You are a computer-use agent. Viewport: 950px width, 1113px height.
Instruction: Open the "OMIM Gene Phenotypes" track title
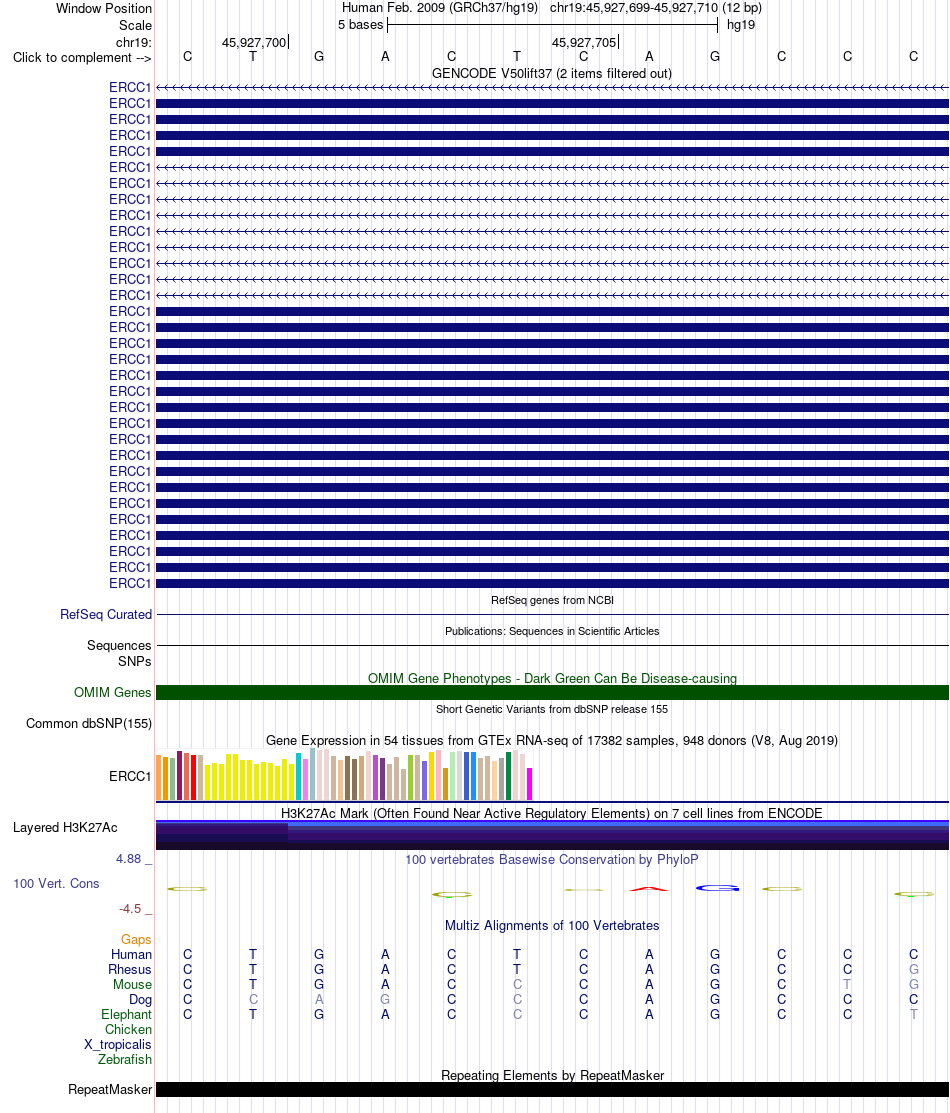[x=552, y=678]
